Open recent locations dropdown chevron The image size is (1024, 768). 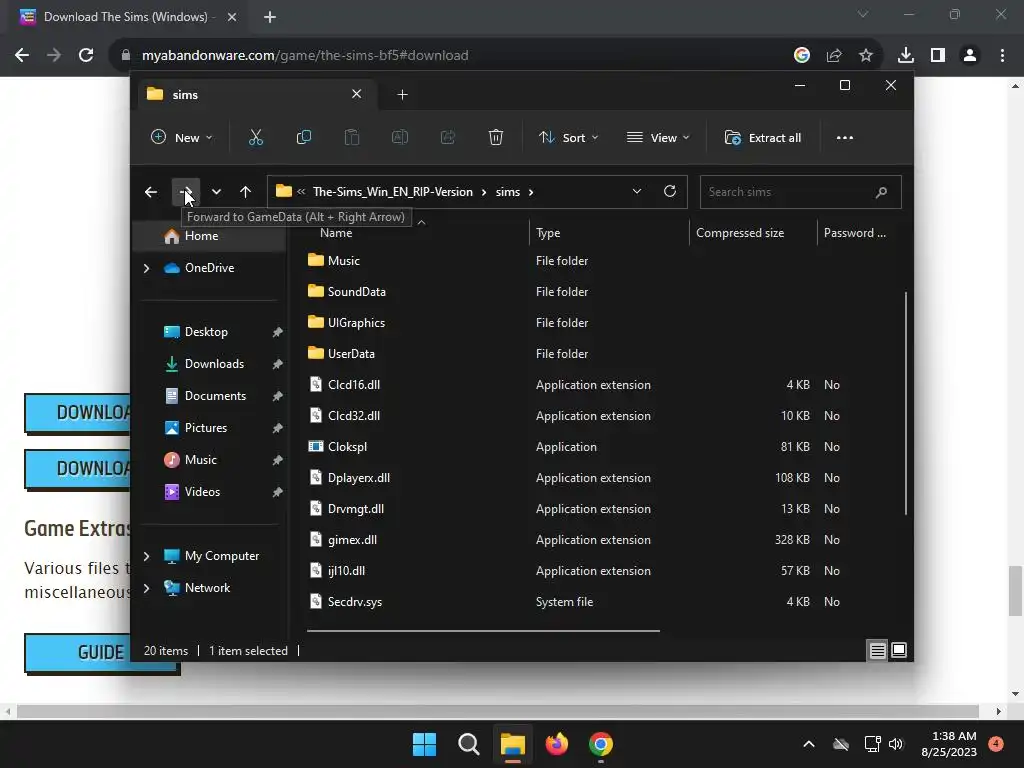pyautogui.click(x=216, y=192)
